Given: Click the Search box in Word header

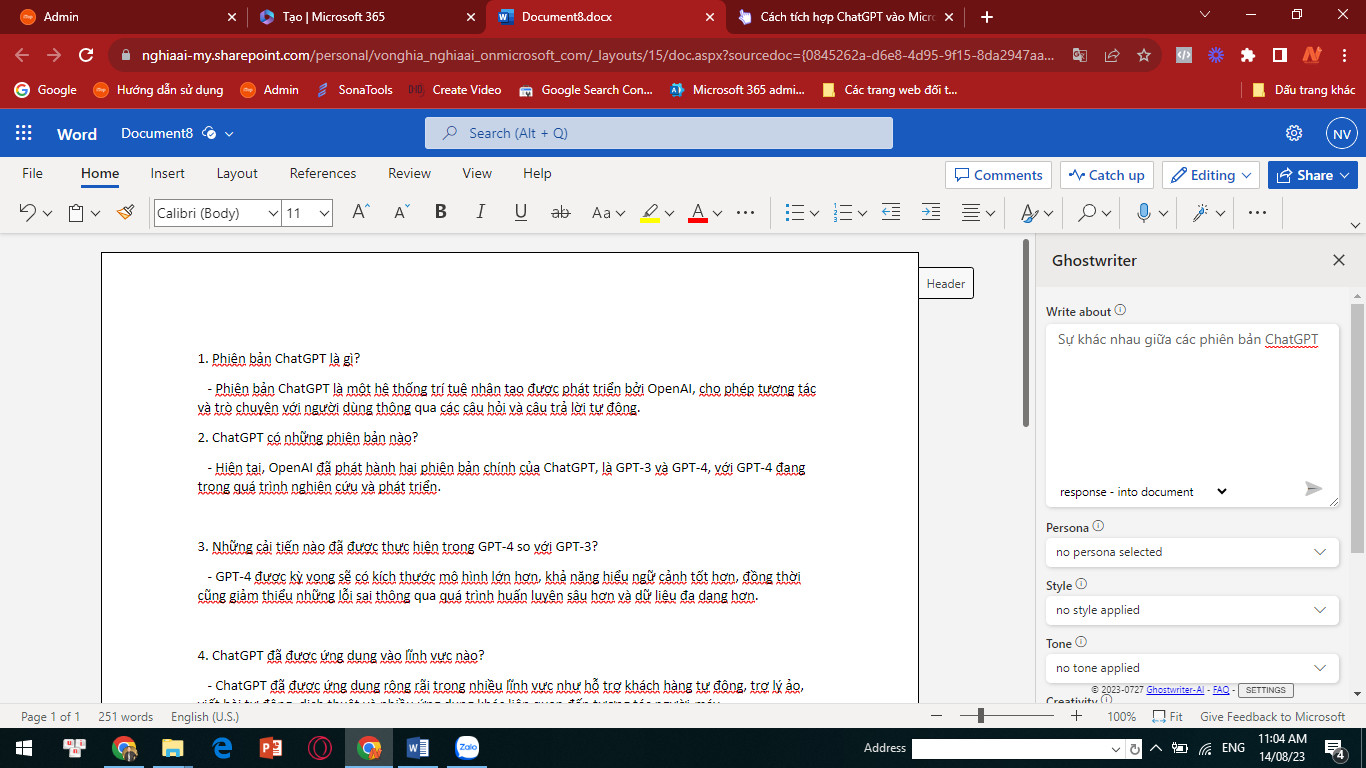Looking at the screenshot, I should tap(658, 133).
